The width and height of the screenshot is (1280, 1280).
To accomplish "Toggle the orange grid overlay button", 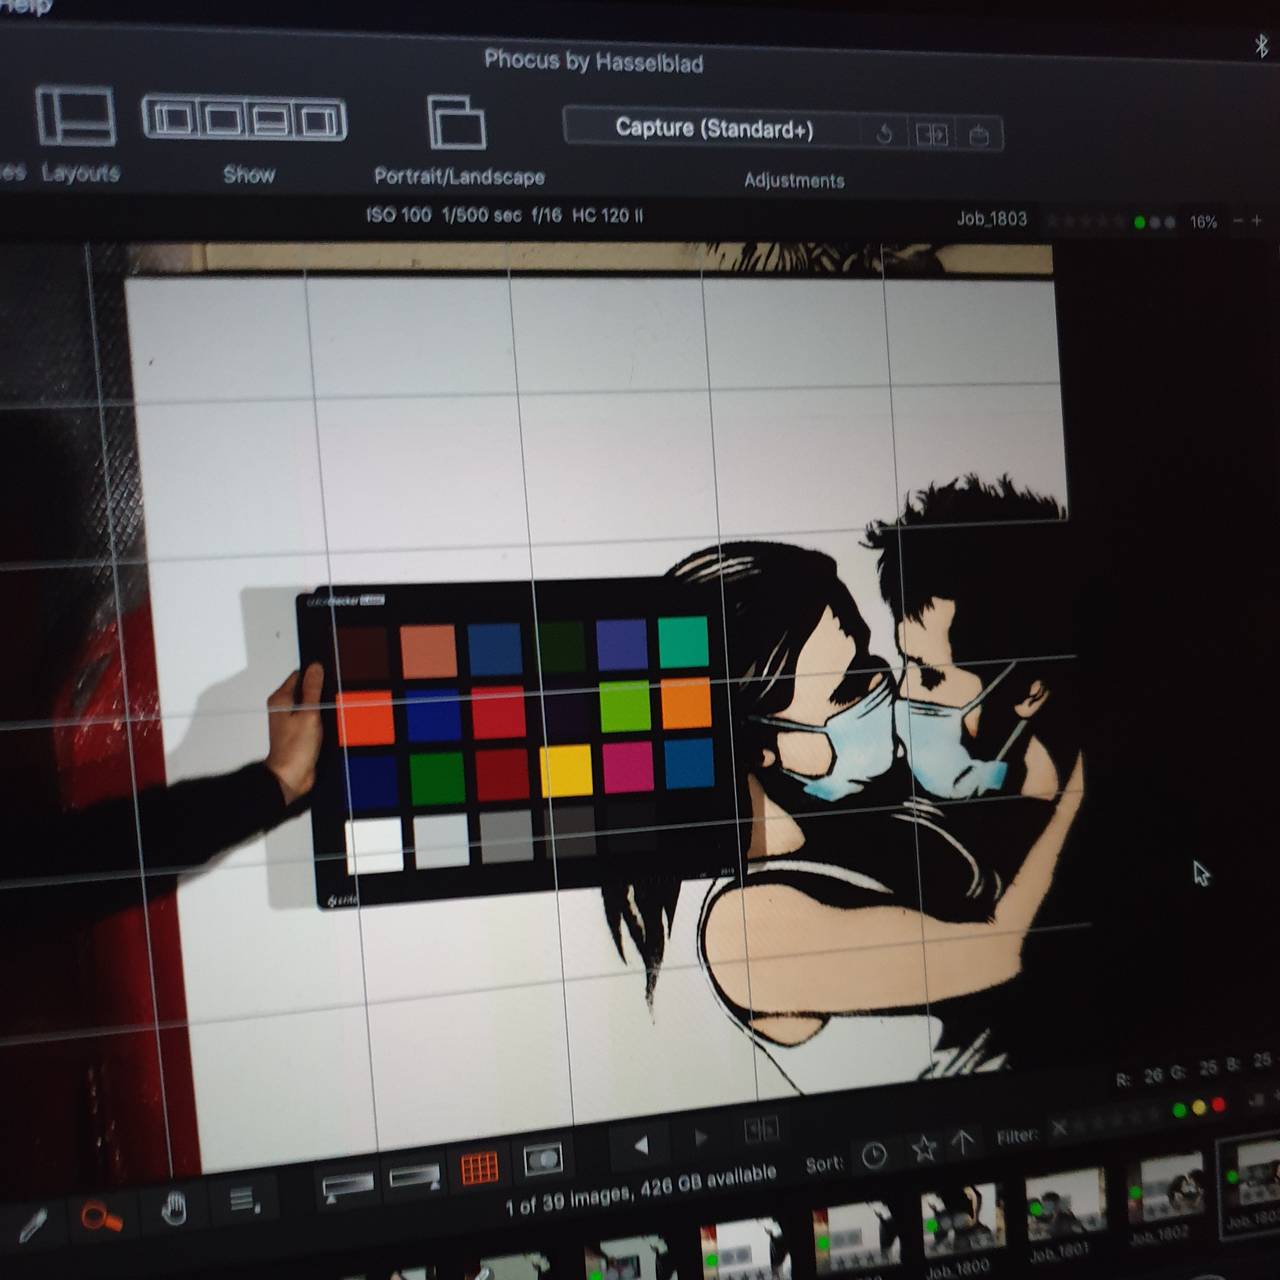I will coord(480,1167).
